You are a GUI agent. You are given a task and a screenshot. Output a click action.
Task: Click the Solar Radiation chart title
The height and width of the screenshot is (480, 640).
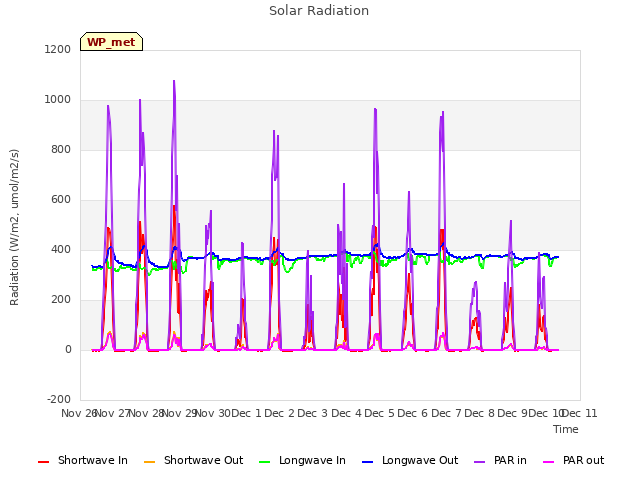(x=319, y=11)
